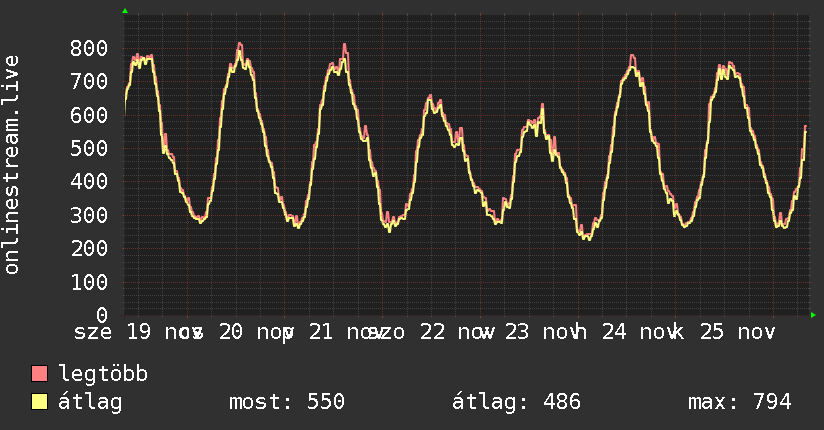Viewport: 824px width, 430px height.
Task: Click the yellow átlag legend swatch
Action: pos(40,402)
